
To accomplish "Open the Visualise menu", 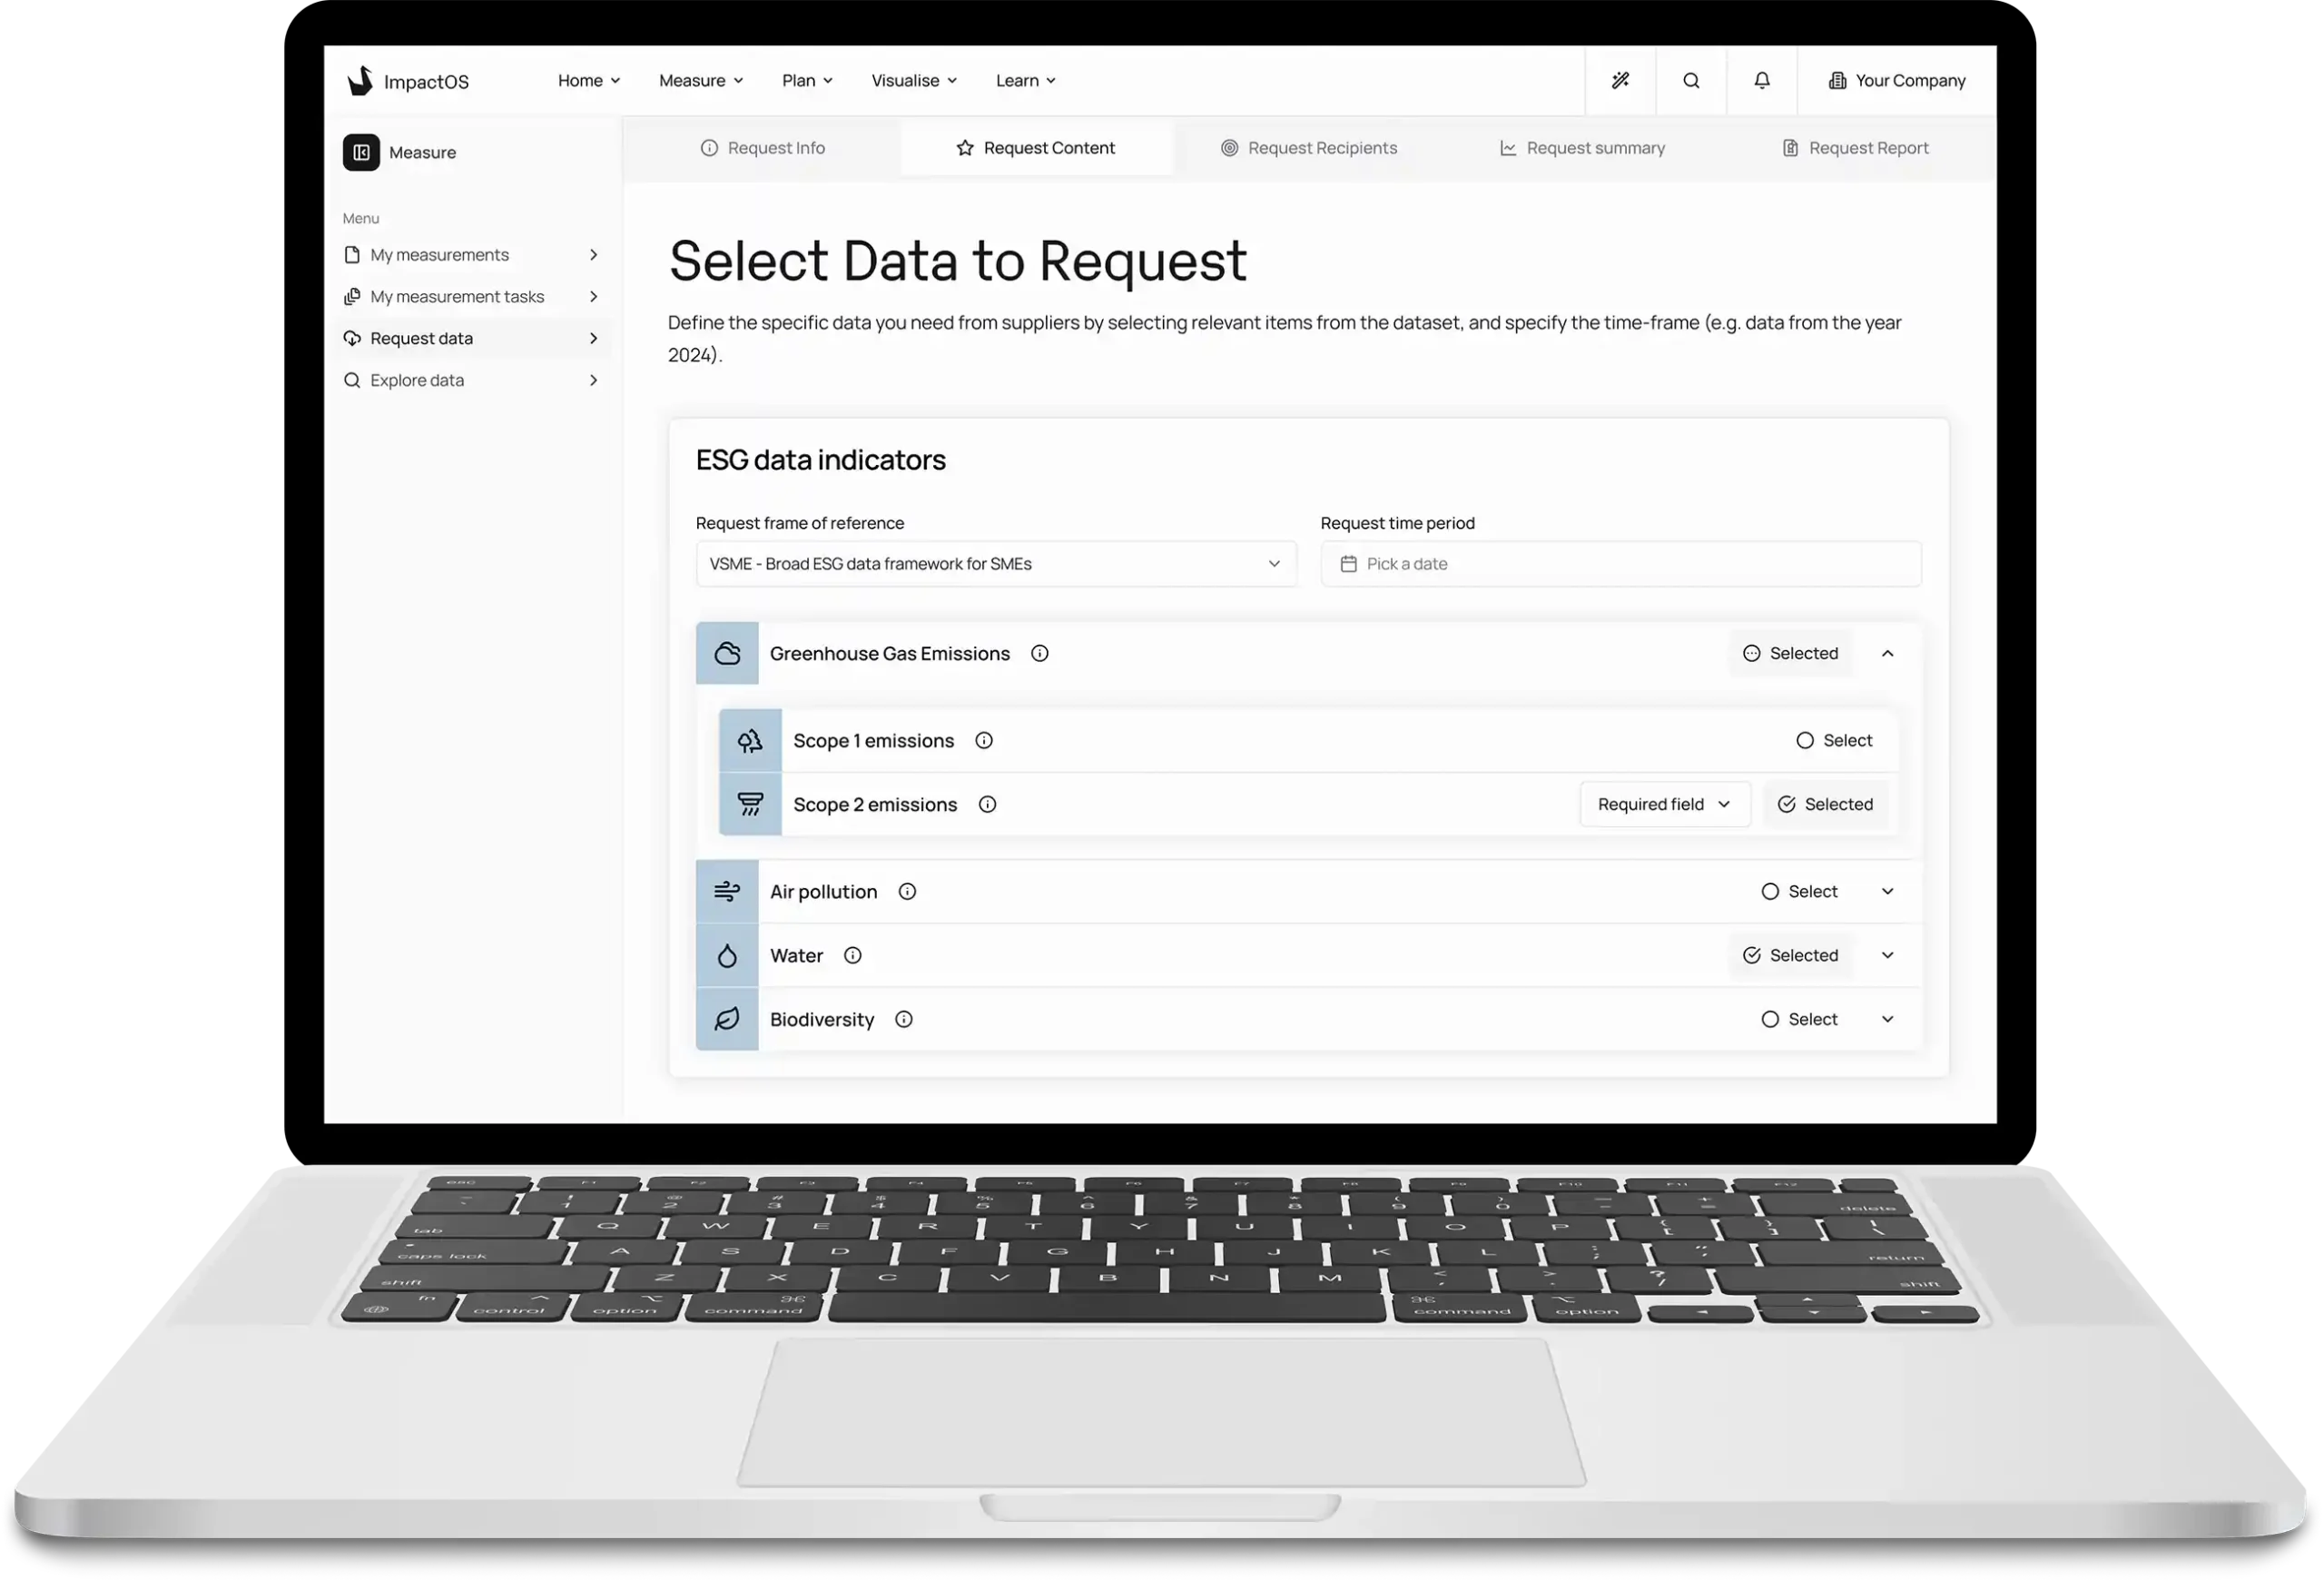I will coord(913,81).
